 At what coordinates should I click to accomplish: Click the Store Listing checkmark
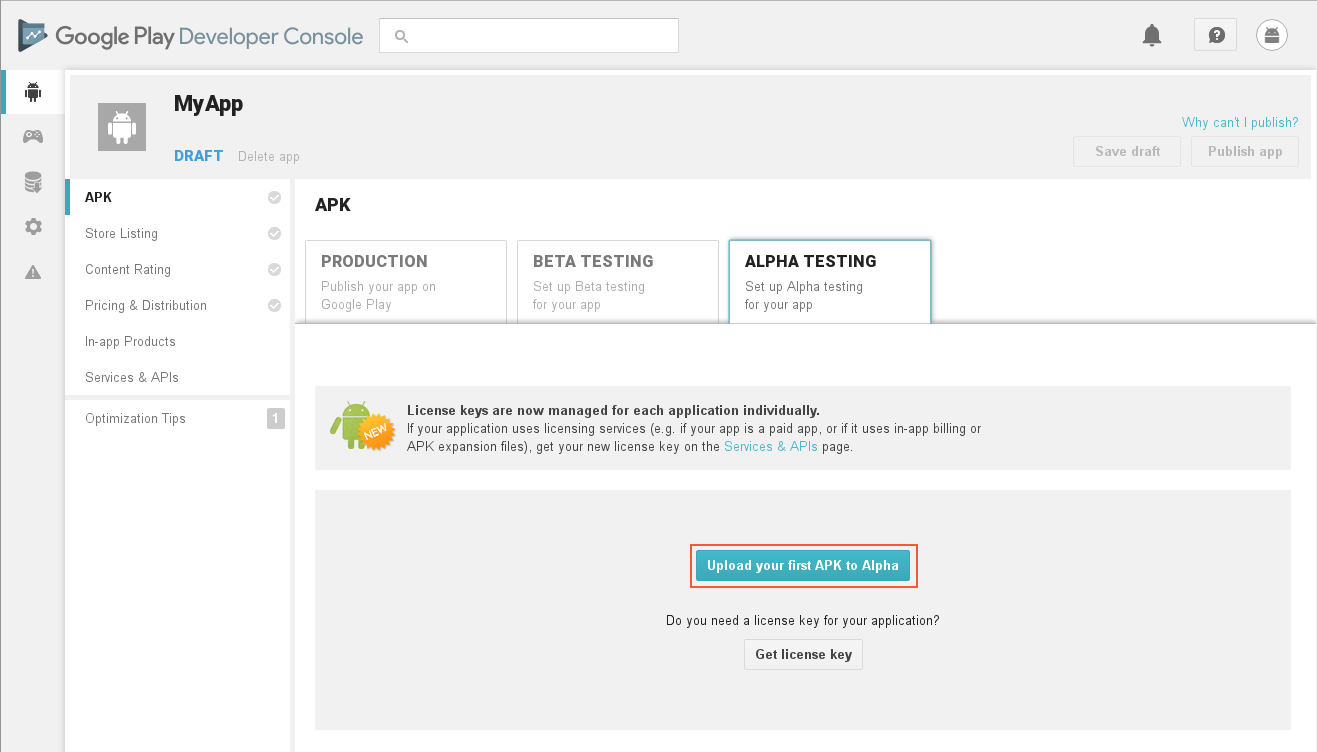pyautogui.click(x=274, y=234)
